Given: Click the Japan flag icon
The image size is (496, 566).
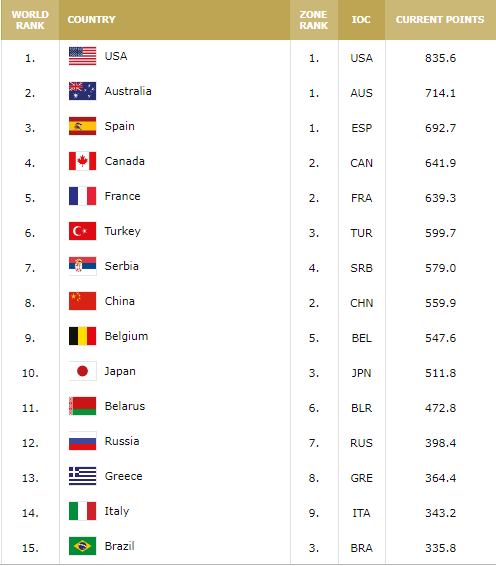Looking at the screenshot, I should pyautogui.click(x=82, y=371).
